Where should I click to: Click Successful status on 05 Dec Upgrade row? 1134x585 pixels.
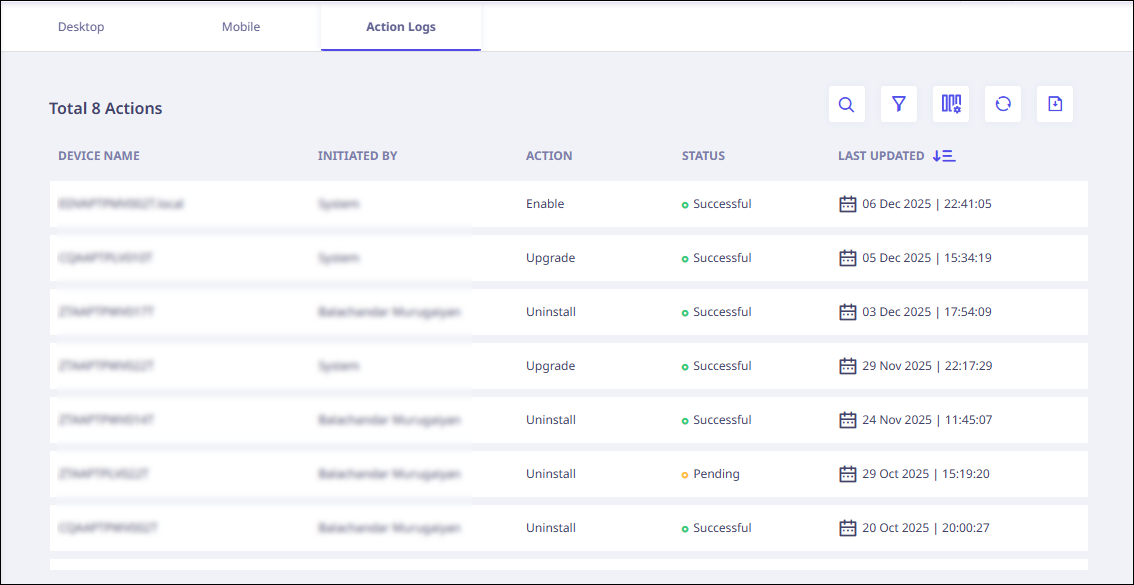pos(721,258)
